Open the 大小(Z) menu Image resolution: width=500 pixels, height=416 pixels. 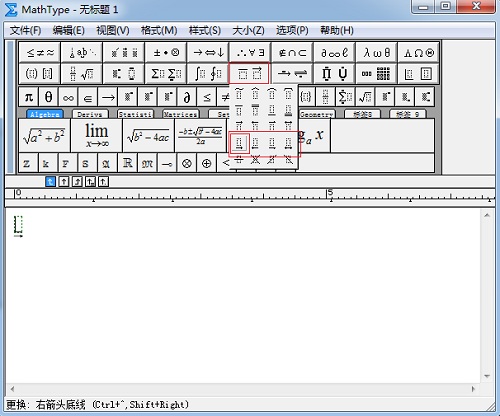(248, 31)
